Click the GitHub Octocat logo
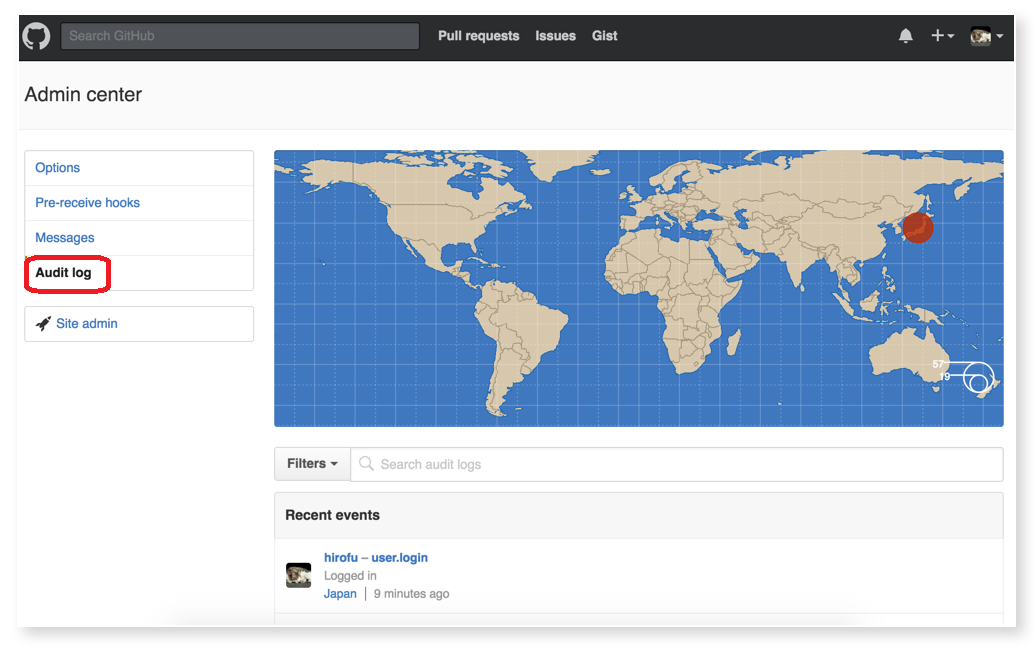This screenshot has height=647, width=1036. [36, 36]
